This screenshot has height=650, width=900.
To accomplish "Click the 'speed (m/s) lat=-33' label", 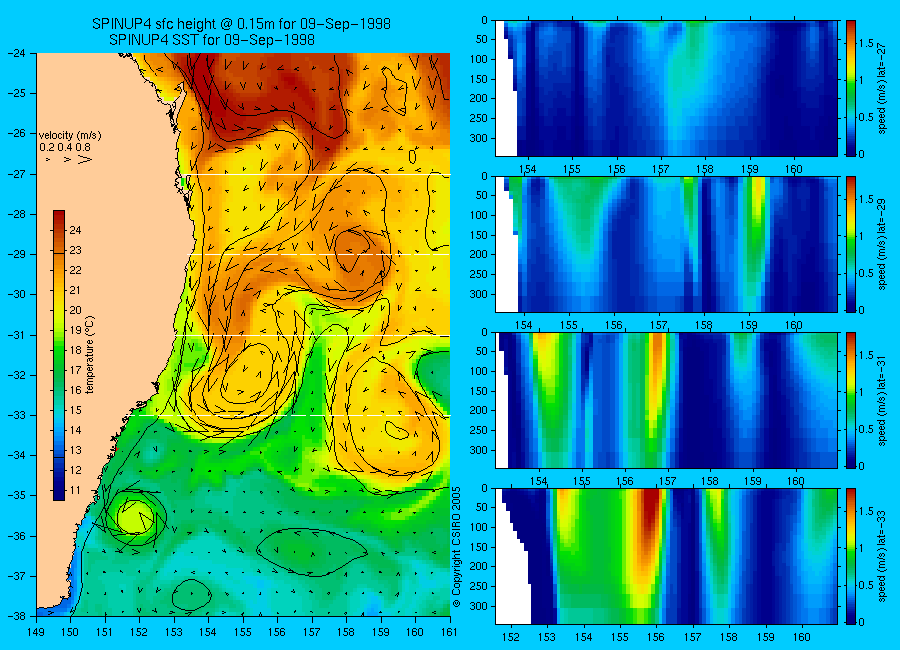I will [x=883, y=557].
